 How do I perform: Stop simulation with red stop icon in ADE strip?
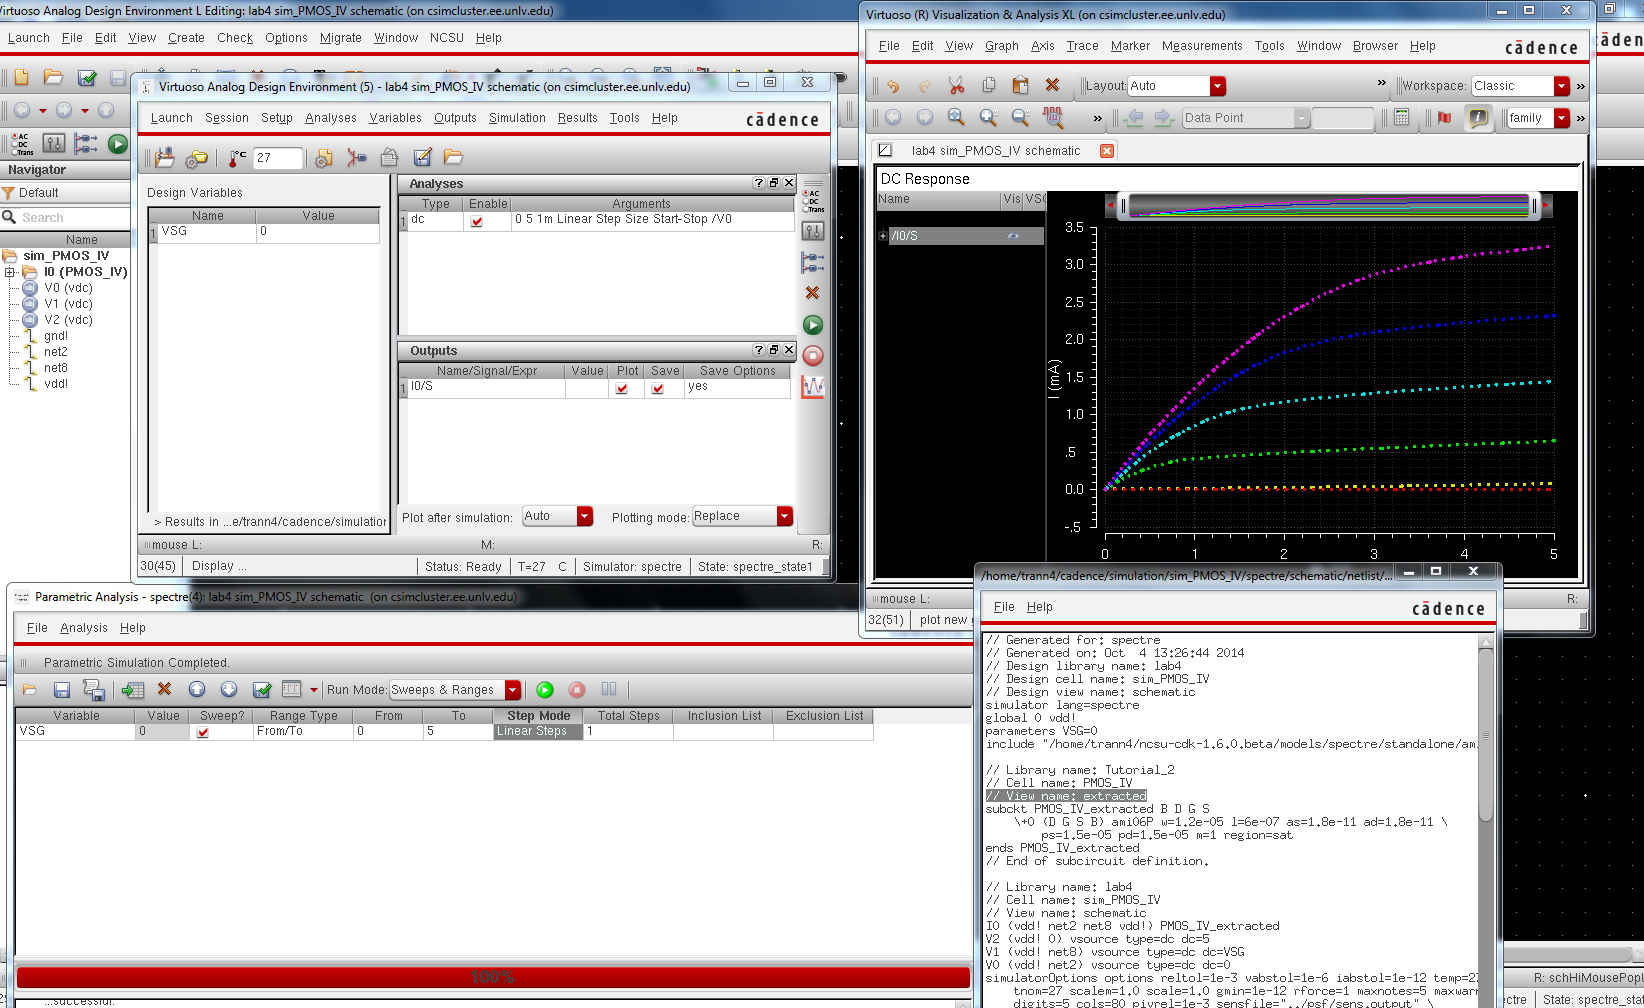point(813,355)
